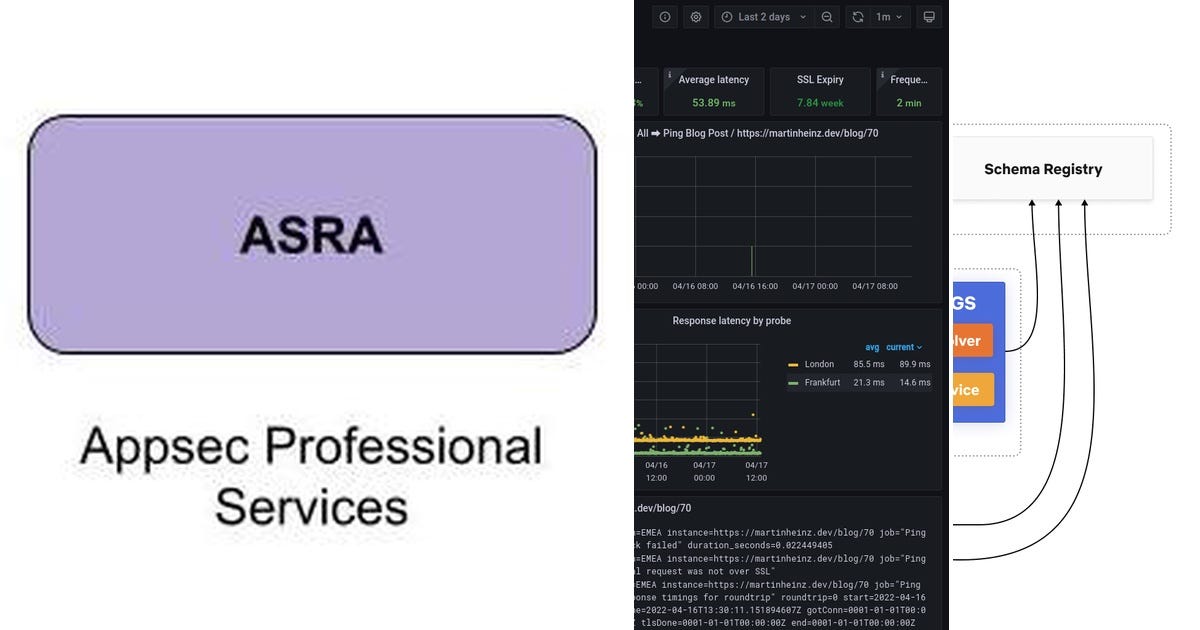Screen dimensions: 1200x630
Task: Toggle the Frankfurt series in legend
Action: click(x=824, y=382)
